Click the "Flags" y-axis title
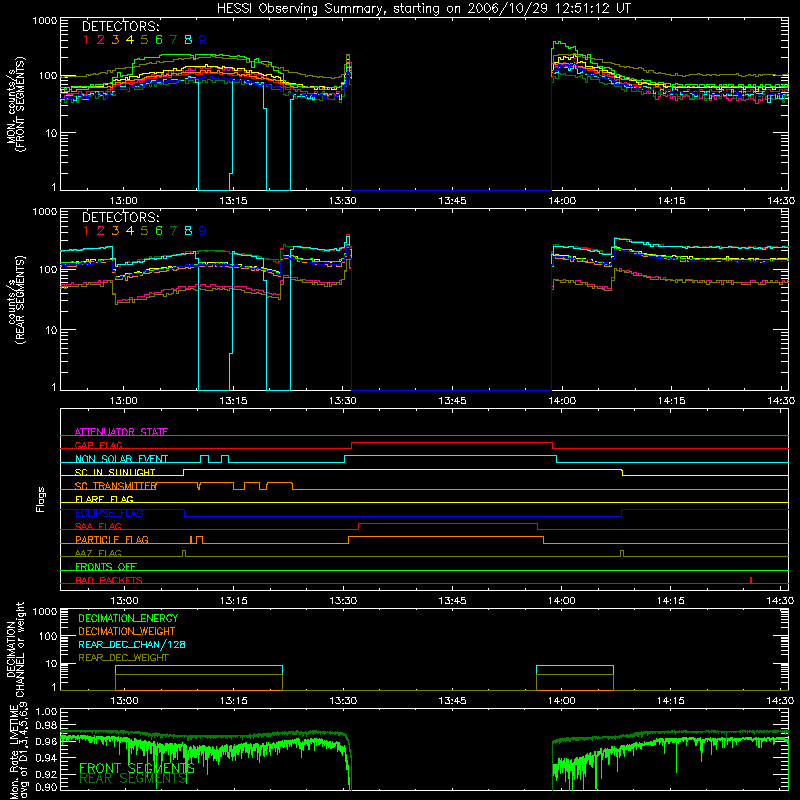Image resolution: width=800 pixels, height=800 pixels. (40, 499)
